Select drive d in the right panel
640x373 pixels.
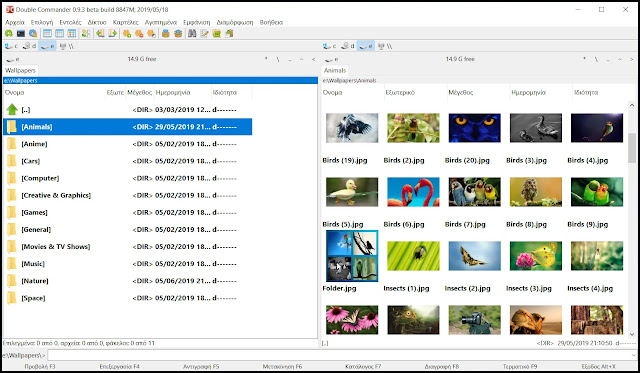[x=348, y=46]
